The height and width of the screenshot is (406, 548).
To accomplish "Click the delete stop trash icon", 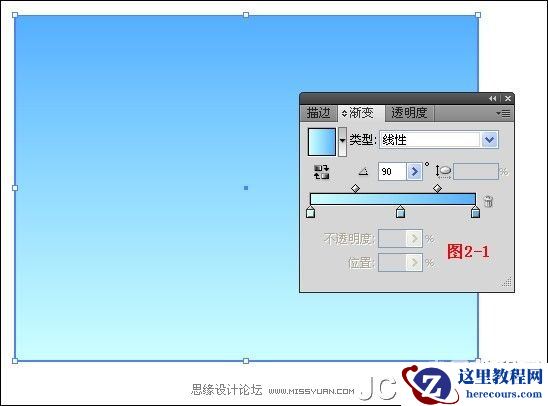I will (489, 201).
